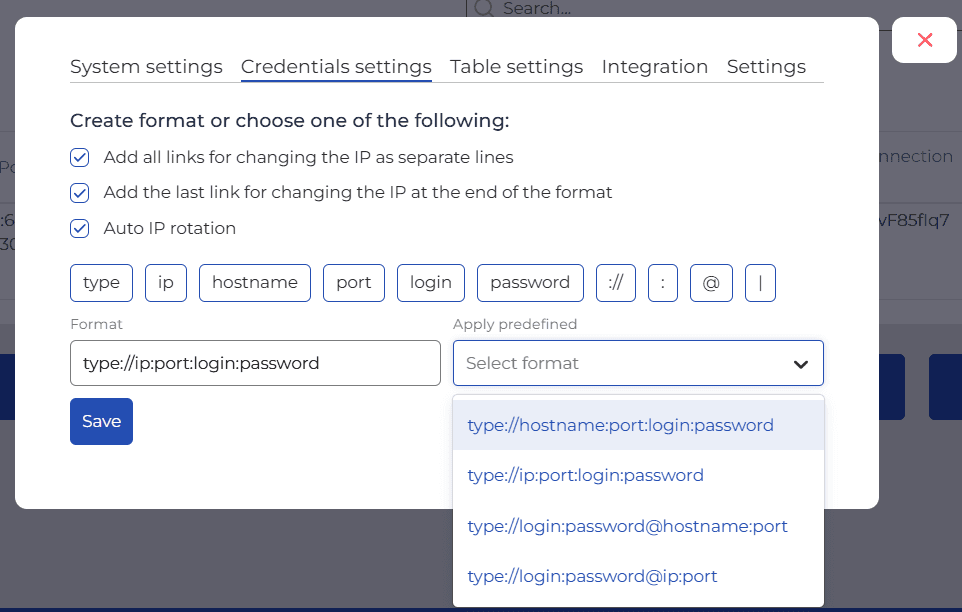Choose type://login:password@ip:port predefined format
The image size is (962, 612).
click(x=592, y=576)
